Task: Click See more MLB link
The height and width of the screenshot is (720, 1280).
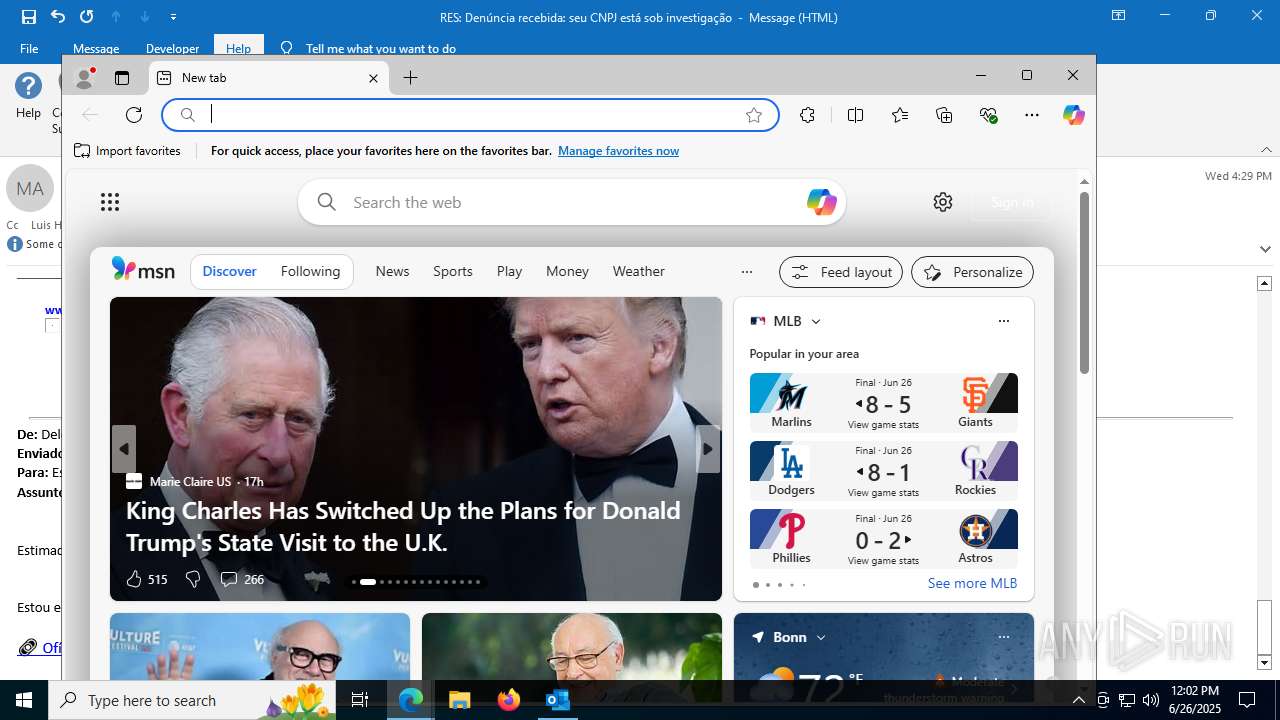Action: tap(972, 583)
